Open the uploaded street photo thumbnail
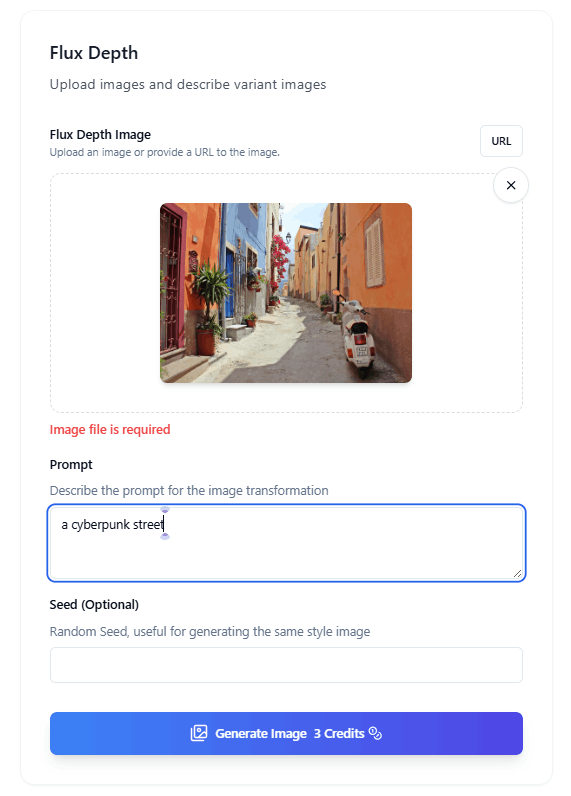 [x=286, y=293]
